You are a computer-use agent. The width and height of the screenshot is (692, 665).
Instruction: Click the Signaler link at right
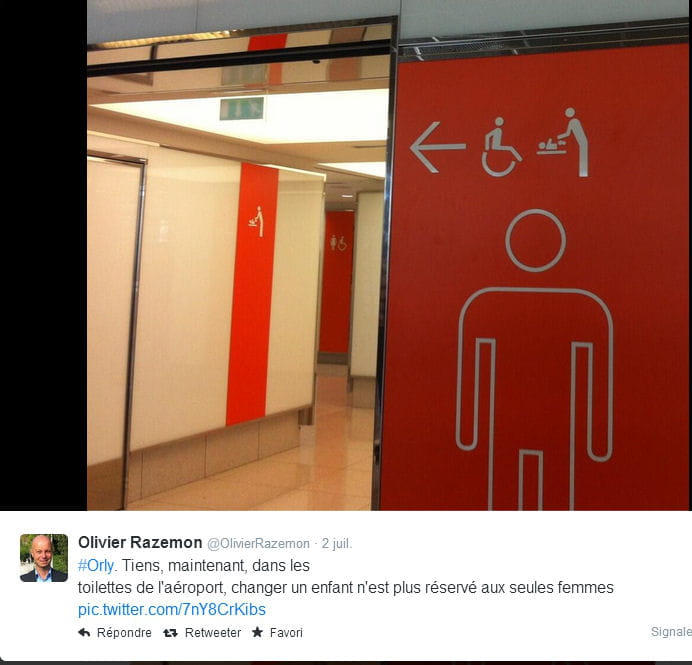(671, 632)
